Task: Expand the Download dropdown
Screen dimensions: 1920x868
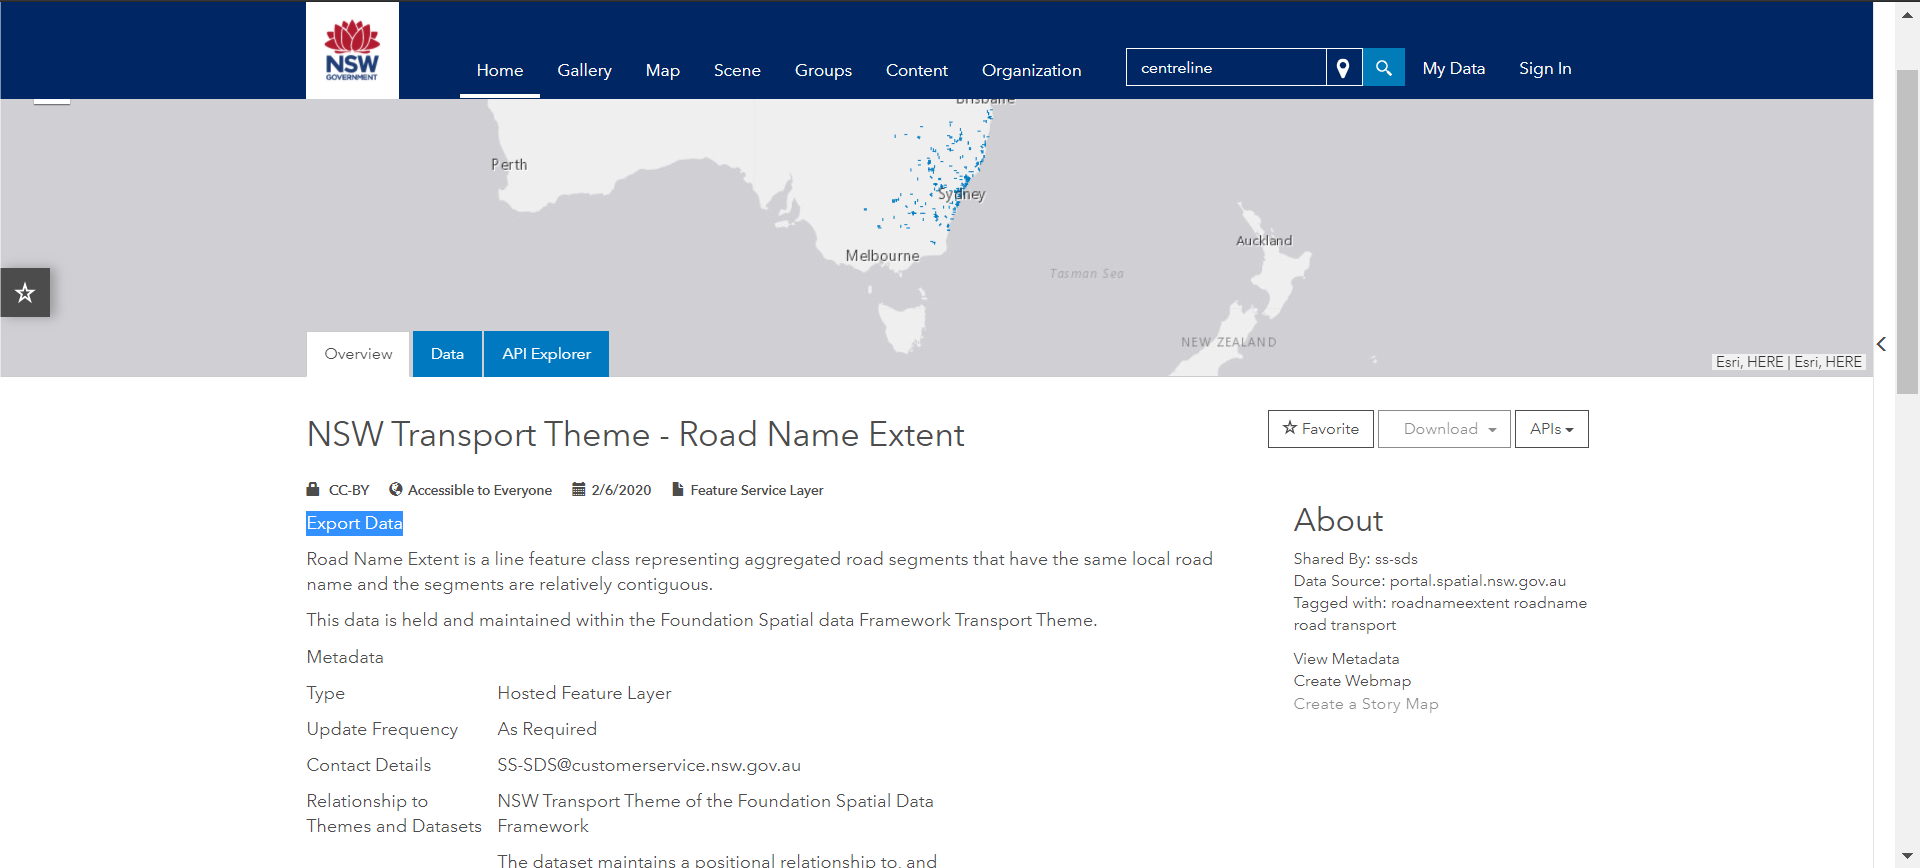Action: pos(1444,429)
